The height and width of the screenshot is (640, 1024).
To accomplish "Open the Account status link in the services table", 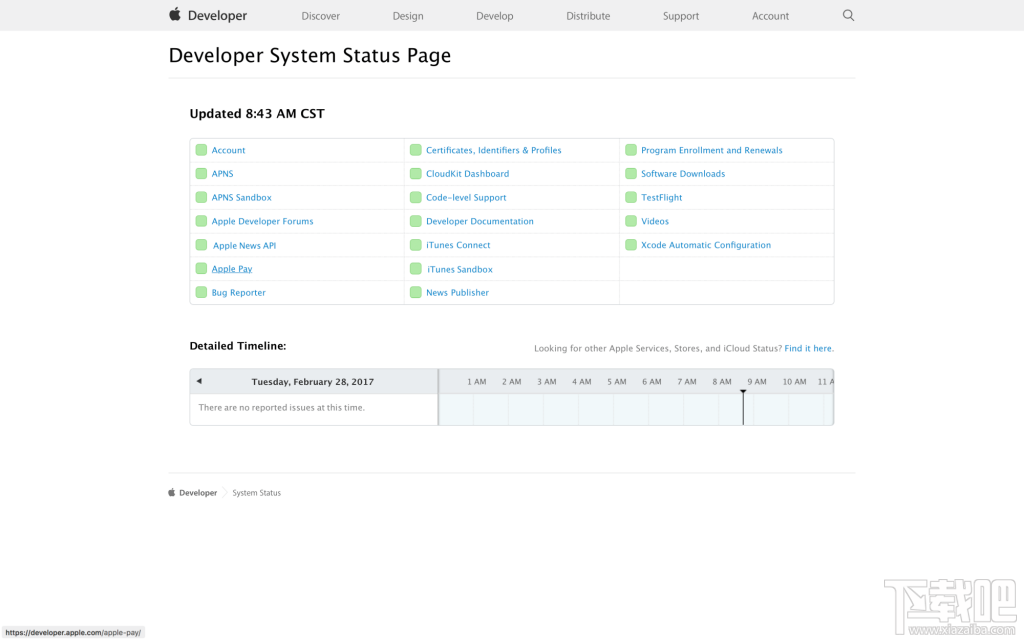I will pos(229,150).
